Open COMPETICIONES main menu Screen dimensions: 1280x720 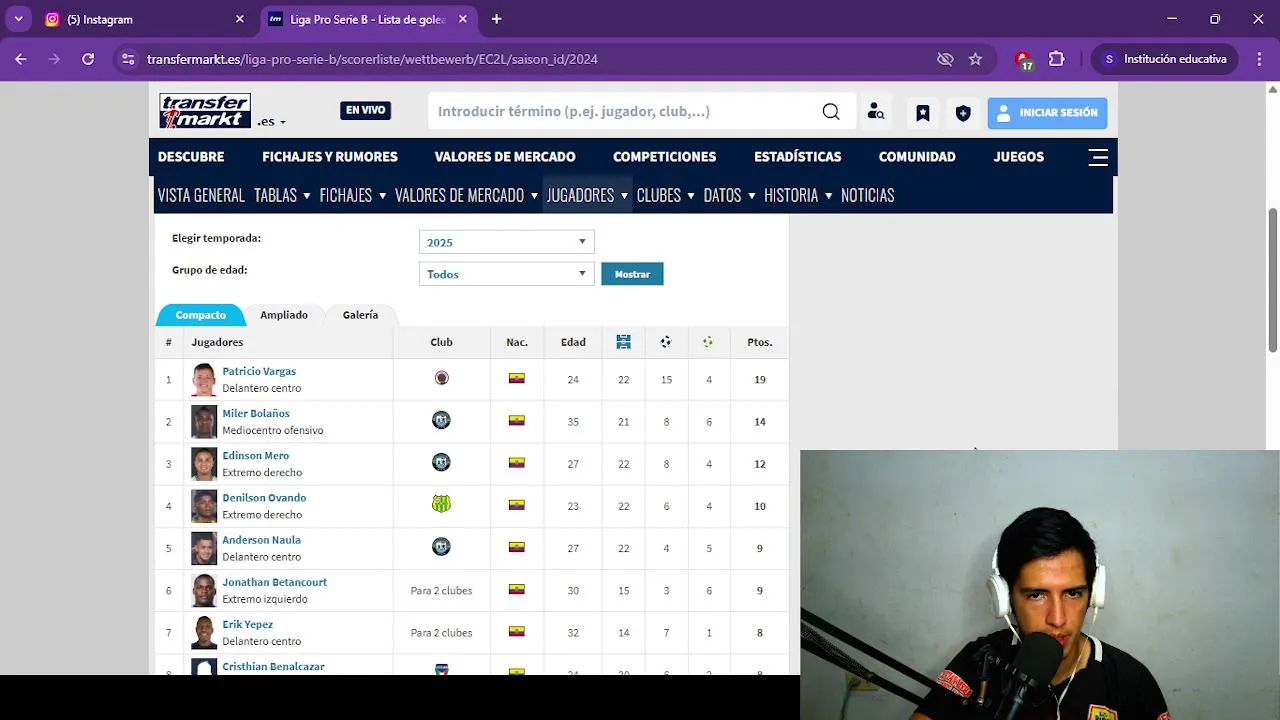664,157
